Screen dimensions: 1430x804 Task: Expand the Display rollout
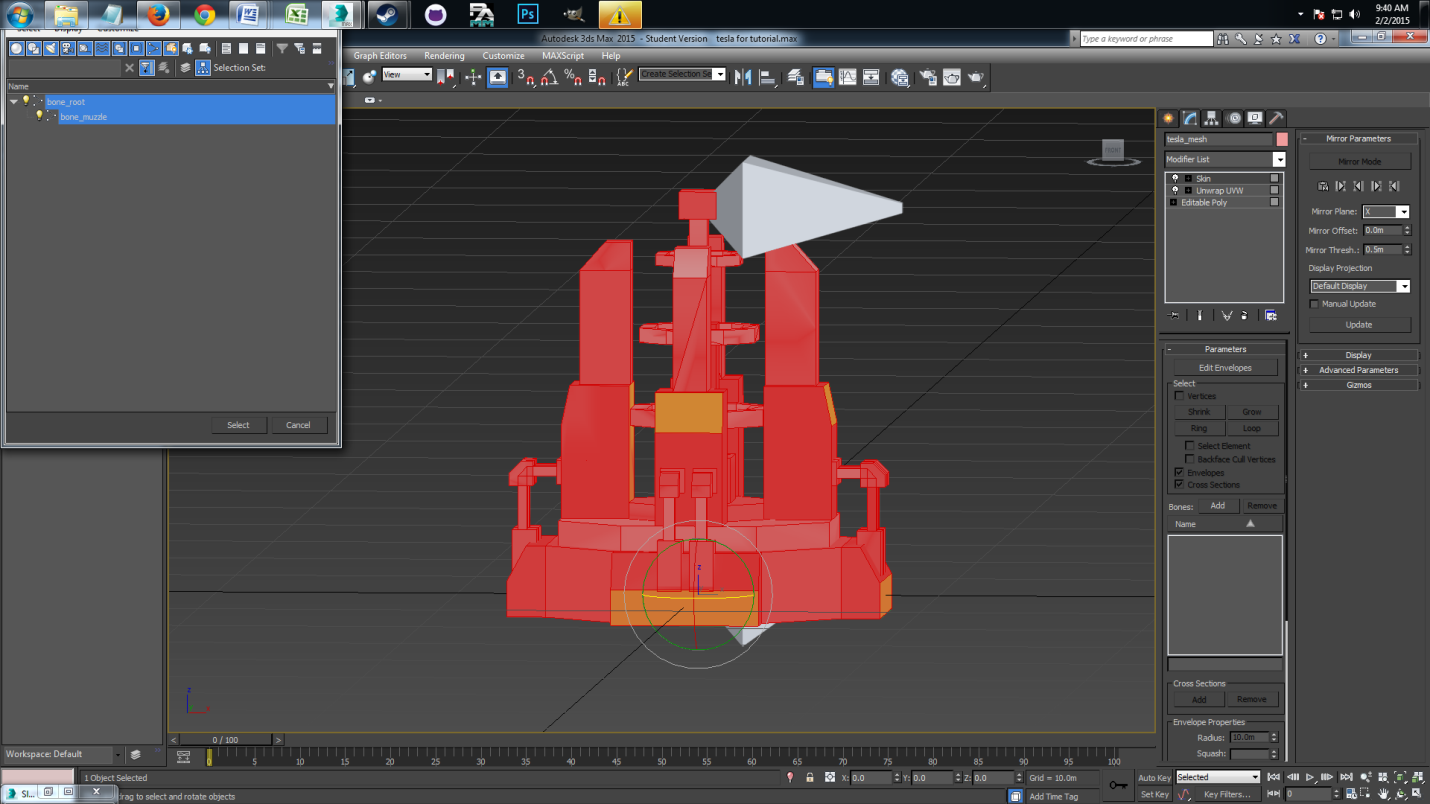tap(1358, 355)
